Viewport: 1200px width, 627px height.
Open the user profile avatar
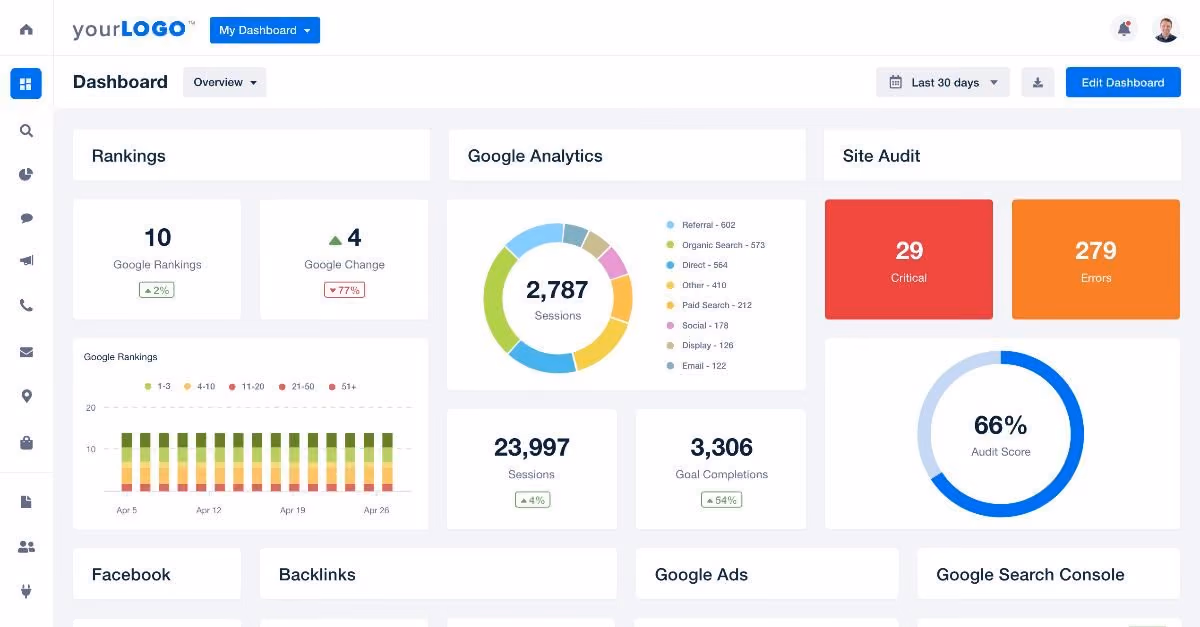click(1166, 29)
